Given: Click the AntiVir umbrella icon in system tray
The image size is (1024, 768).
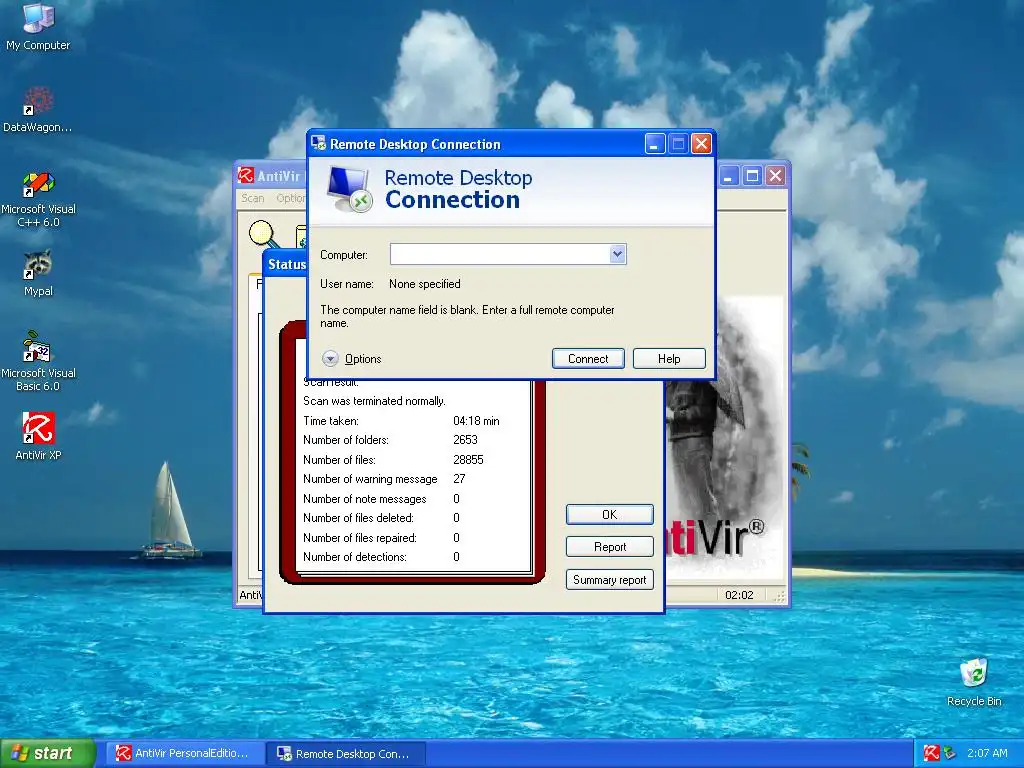Looking at the screenshot, I should [x=931, y=753].
